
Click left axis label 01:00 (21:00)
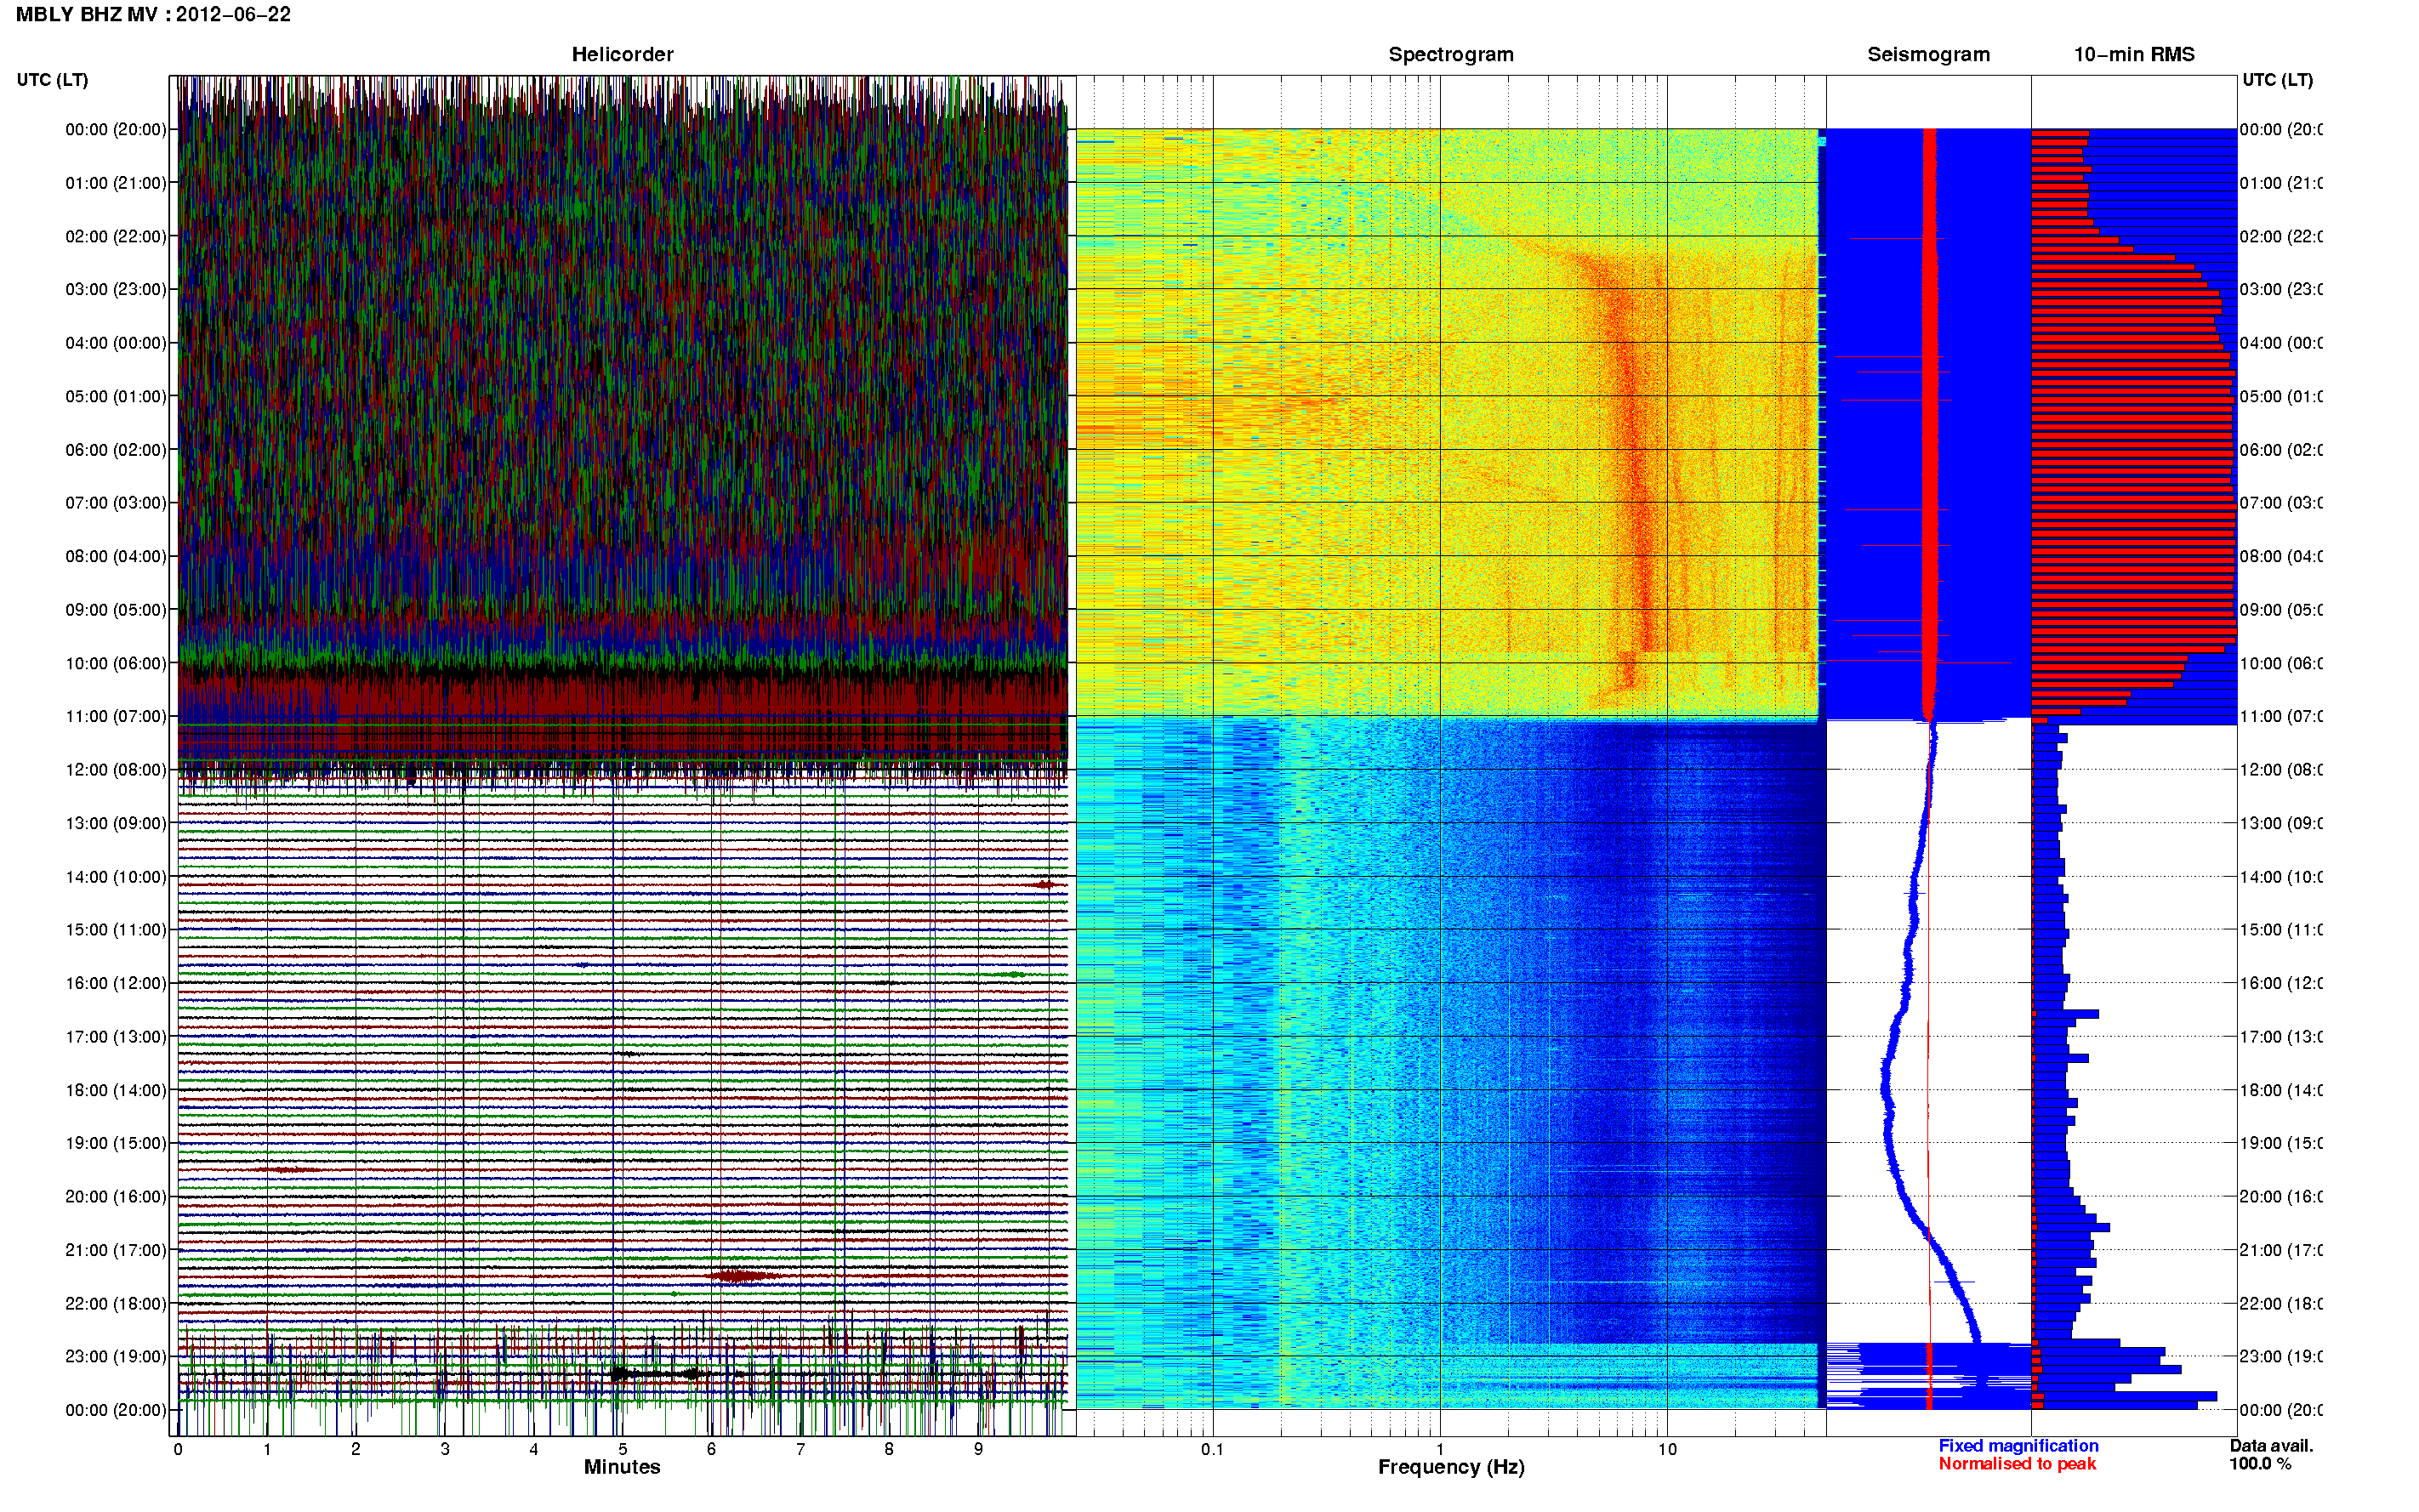click(116, 183)
